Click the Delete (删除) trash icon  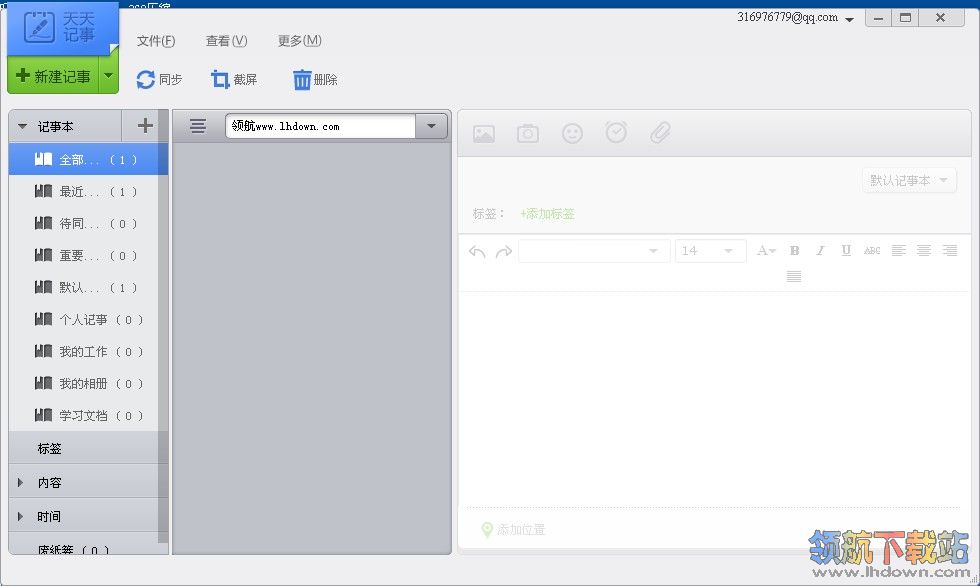tap(302, 80)
